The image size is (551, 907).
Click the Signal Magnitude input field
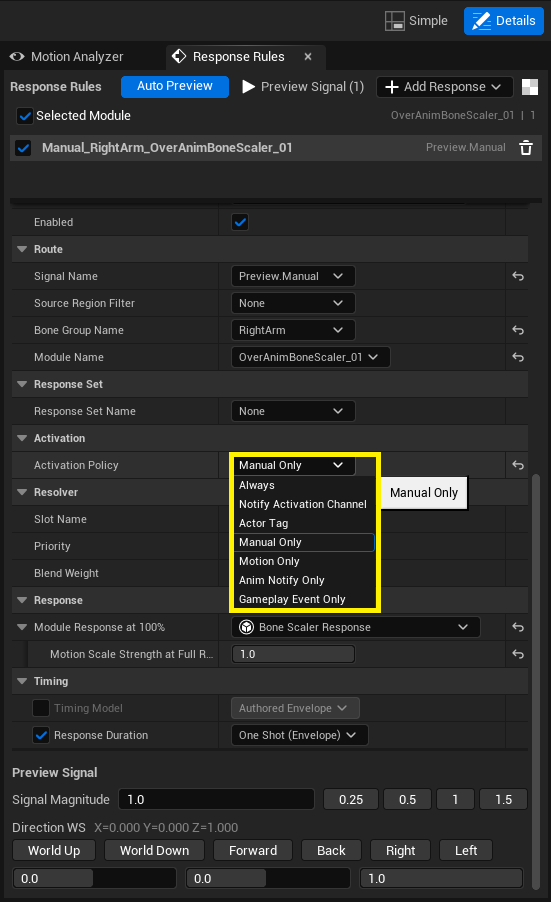(x=216, y=799)
